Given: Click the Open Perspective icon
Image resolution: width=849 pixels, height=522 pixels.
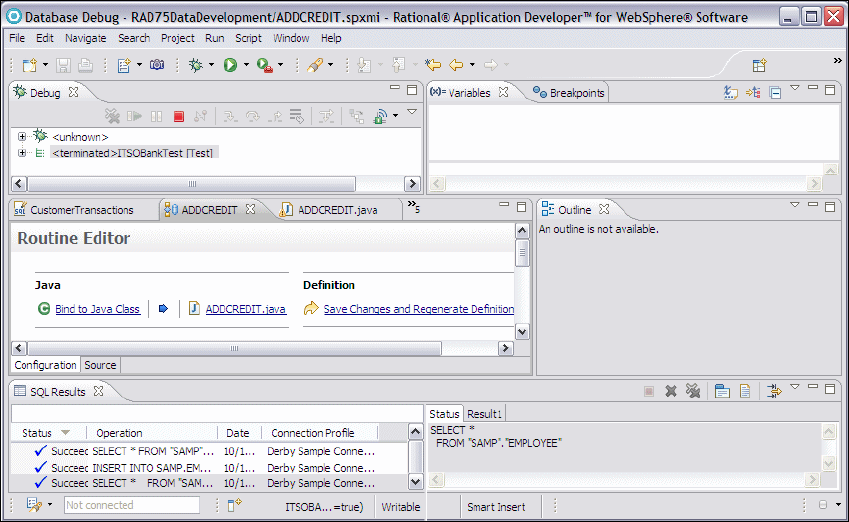Looking at the screenshot, I should pos(760,66).
